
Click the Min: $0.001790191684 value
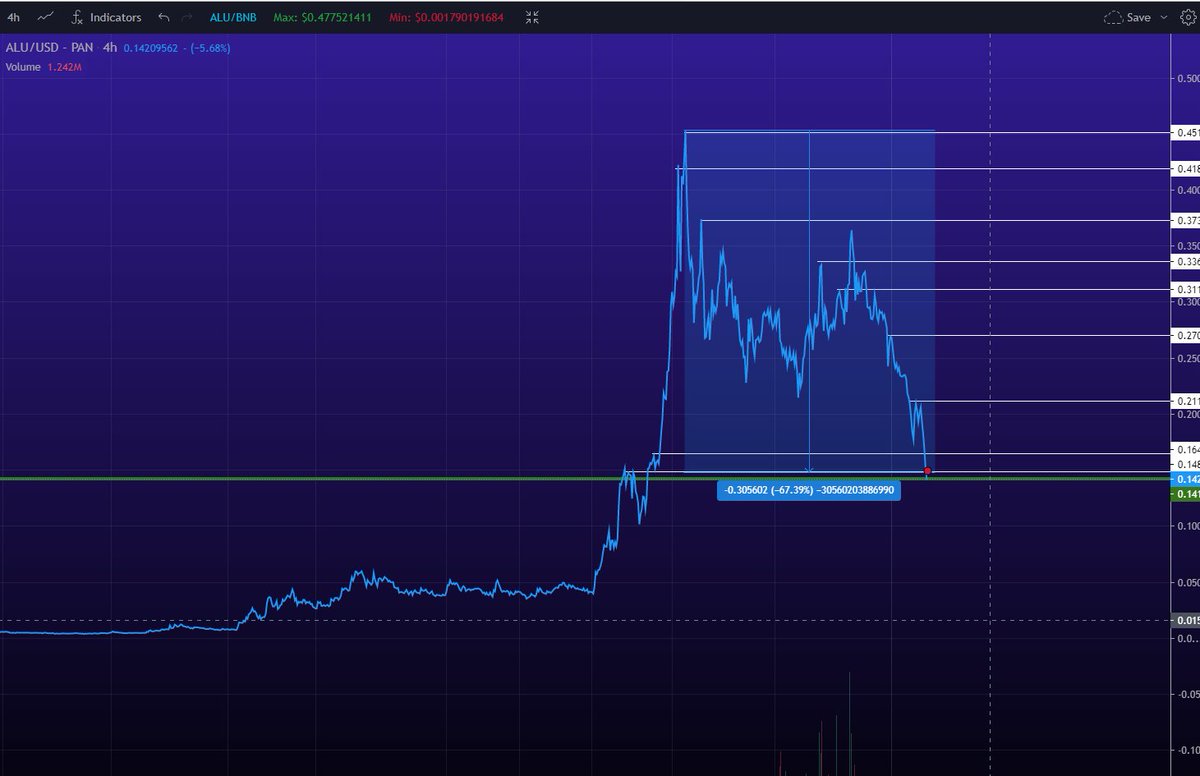pyautogui.click(x=445, y=17)
